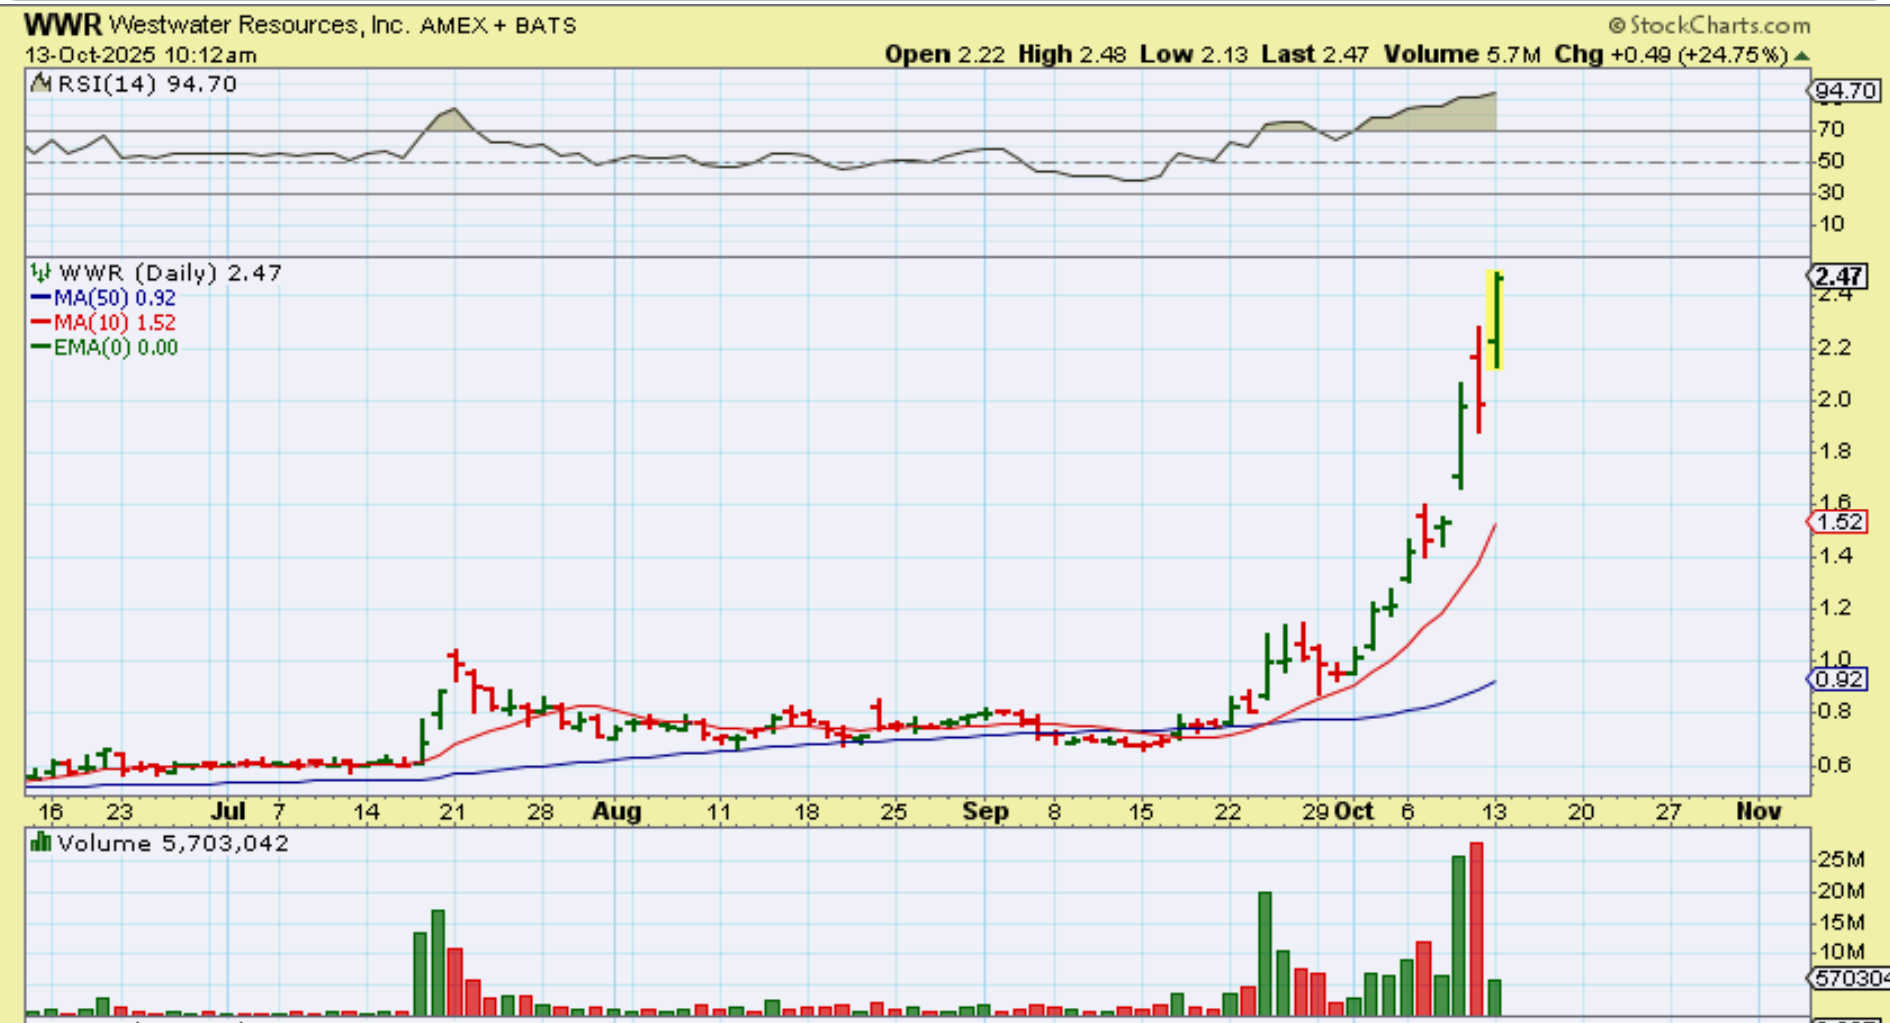Click the Volume 5,703,042 panel label
The image size is (1890, 1023).
pos(173,843)
